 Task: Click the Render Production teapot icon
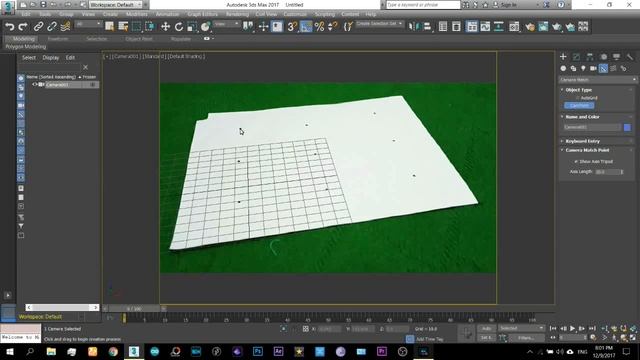click(x=557, y=27)
